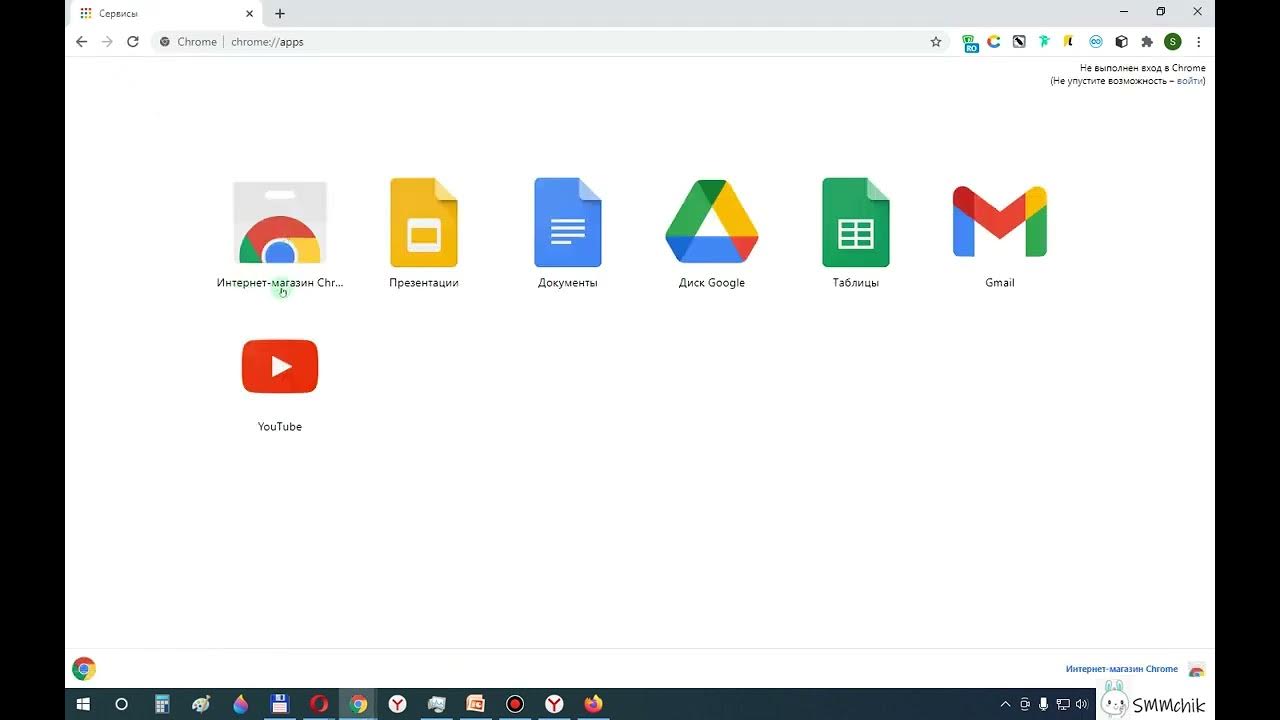1280x720 pixels.
Task: Click the teal figure extension icon
Action: tap(1044, 42)
